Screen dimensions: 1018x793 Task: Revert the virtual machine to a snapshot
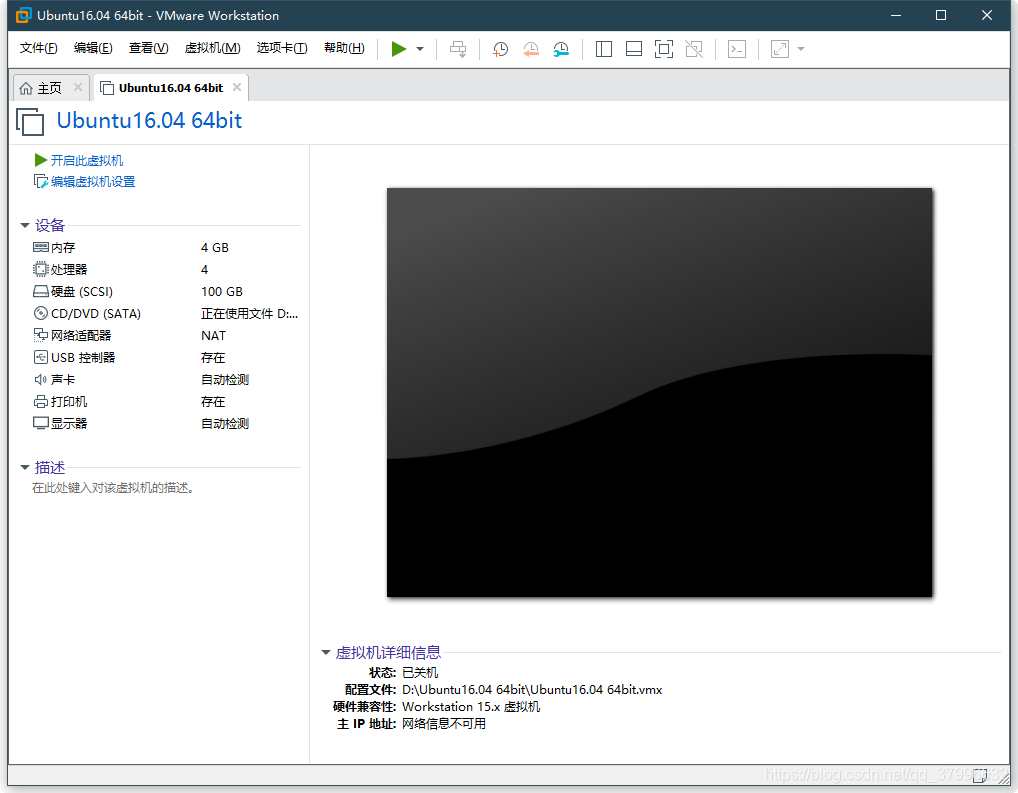(x=531, y=49)
